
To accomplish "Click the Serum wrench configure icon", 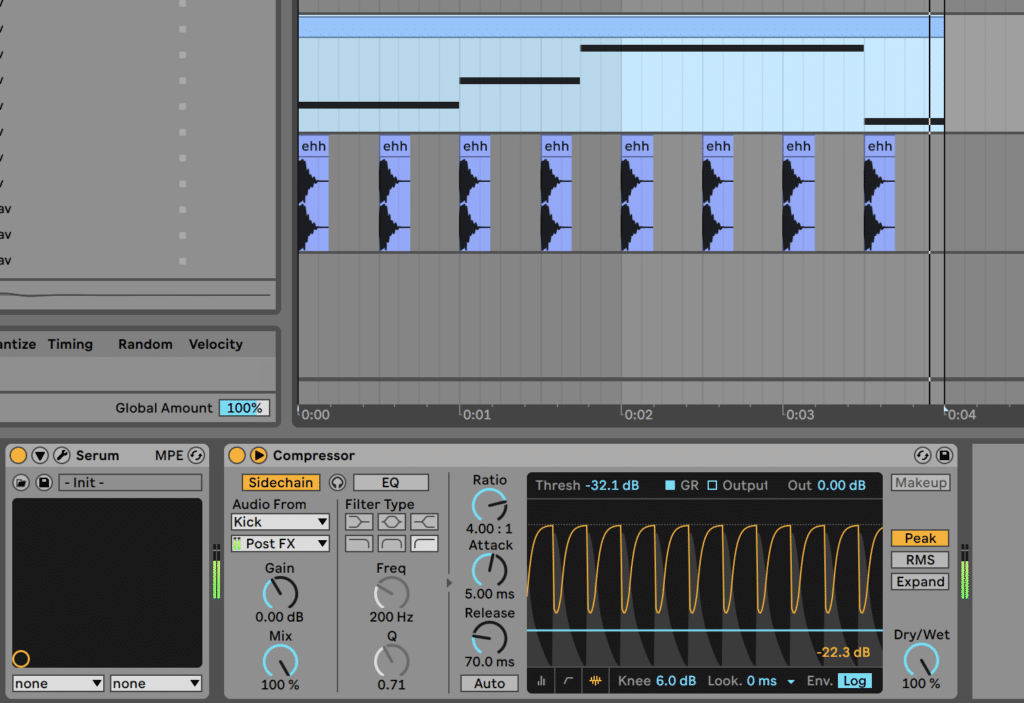I will [61, 456].
